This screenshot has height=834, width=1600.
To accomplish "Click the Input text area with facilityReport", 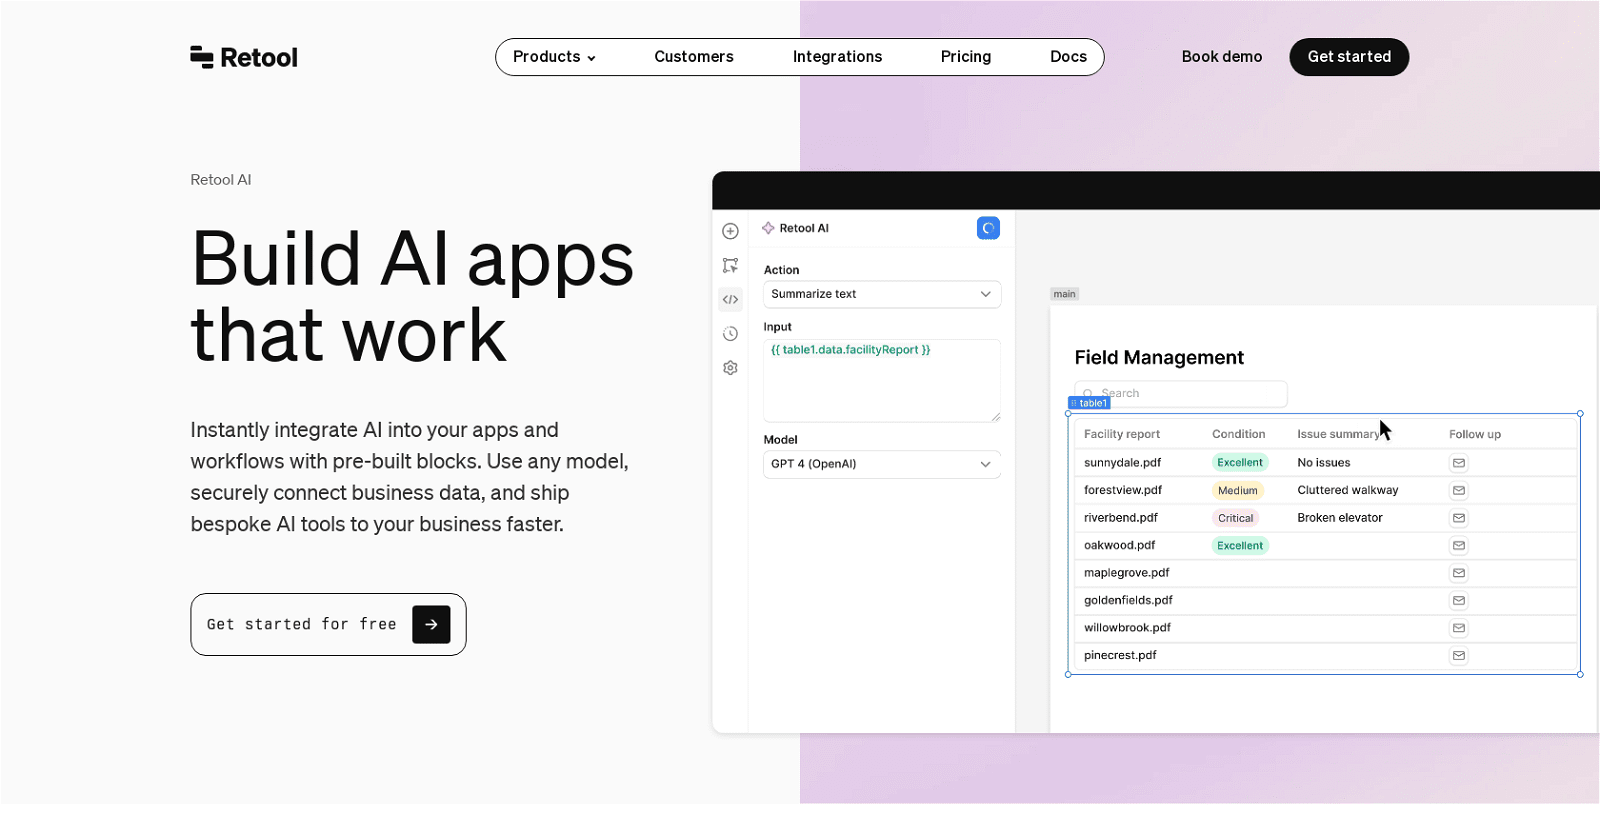I will point(881,380).
